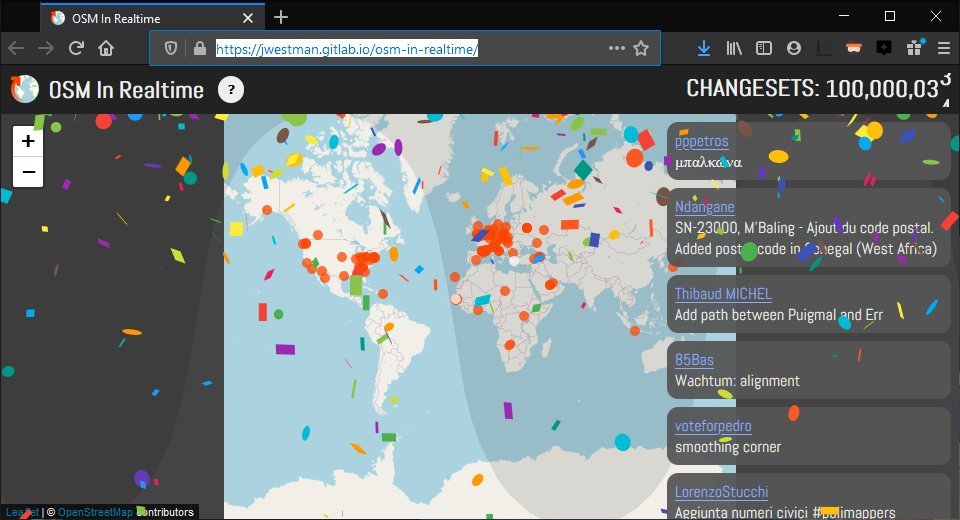The width and height of the screenshot is (960, 520).
Task: Toggle the browser sidebar view
Action: (x=763, y=48)
